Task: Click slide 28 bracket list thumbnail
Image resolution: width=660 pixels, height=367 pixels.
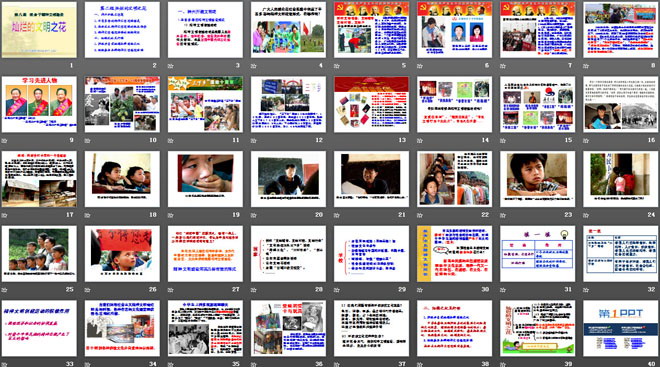Action: click(288, 253)
